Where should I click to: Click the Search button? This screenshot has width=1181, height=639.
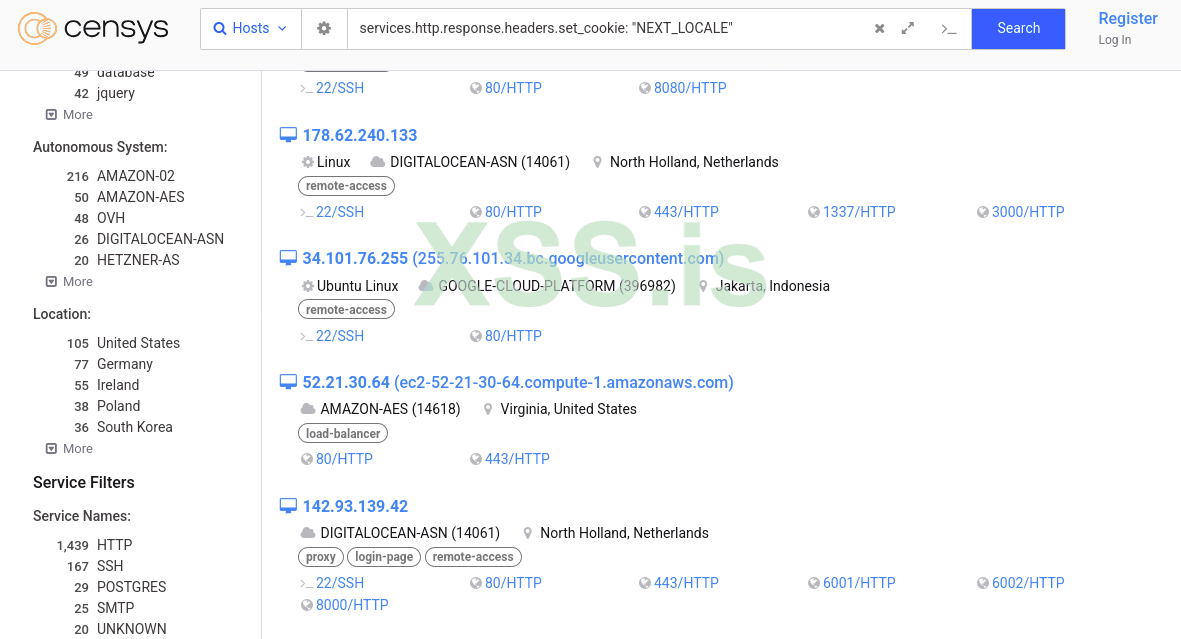1018,29
